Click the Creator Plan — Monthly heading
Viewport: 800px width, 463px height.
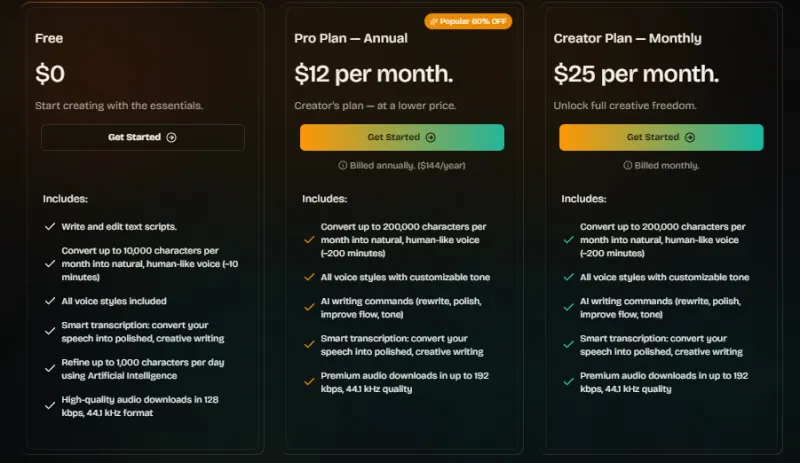627,38
